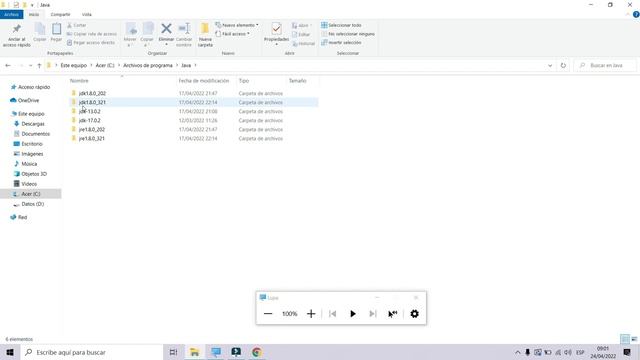Click Cambiar nombre in the ribbon

184,35
